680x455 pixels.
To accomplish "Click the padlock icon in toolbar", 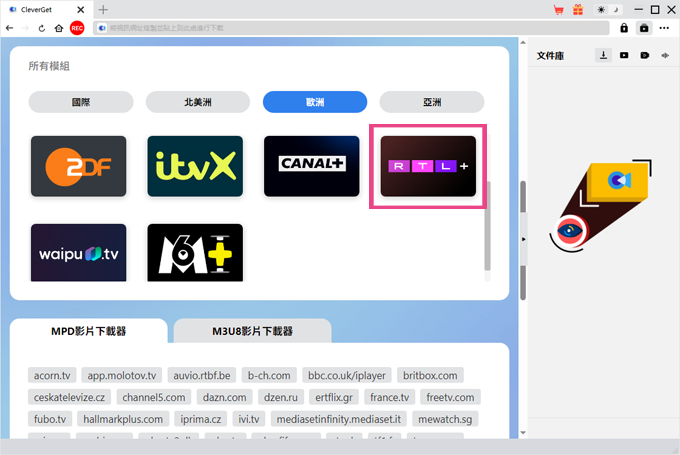I will tap(624, 28).
